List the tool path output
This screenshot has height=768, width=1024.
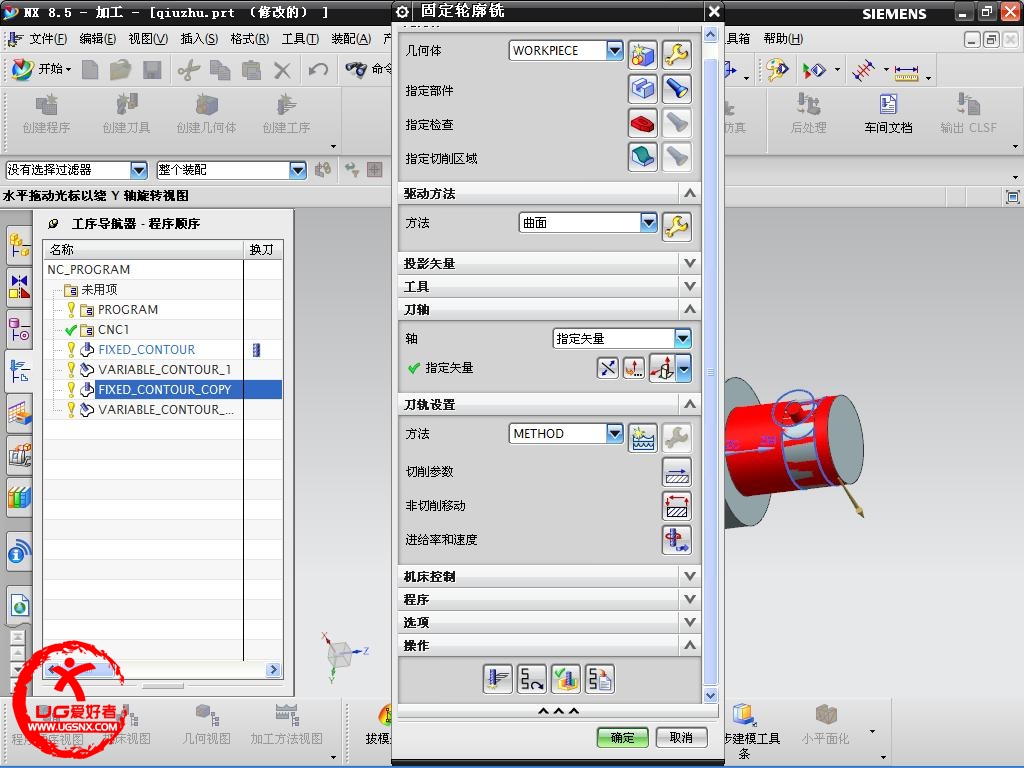[600, 679]
